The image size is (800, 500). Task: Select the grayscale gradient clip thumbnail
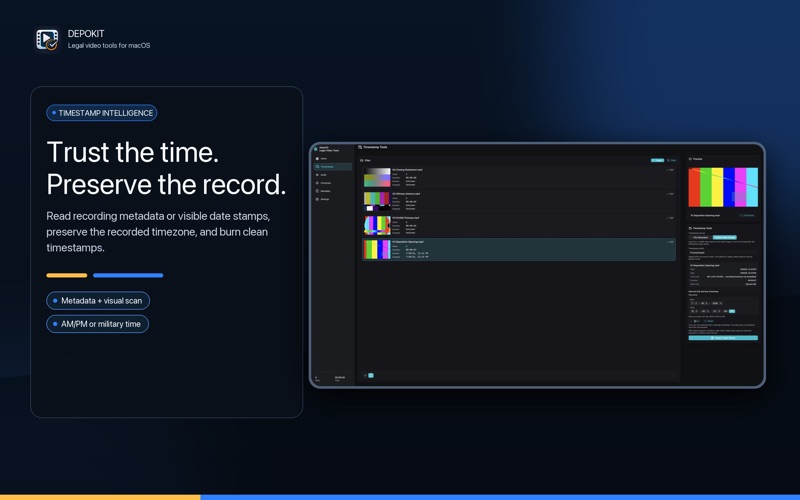[x=377, y=178]
